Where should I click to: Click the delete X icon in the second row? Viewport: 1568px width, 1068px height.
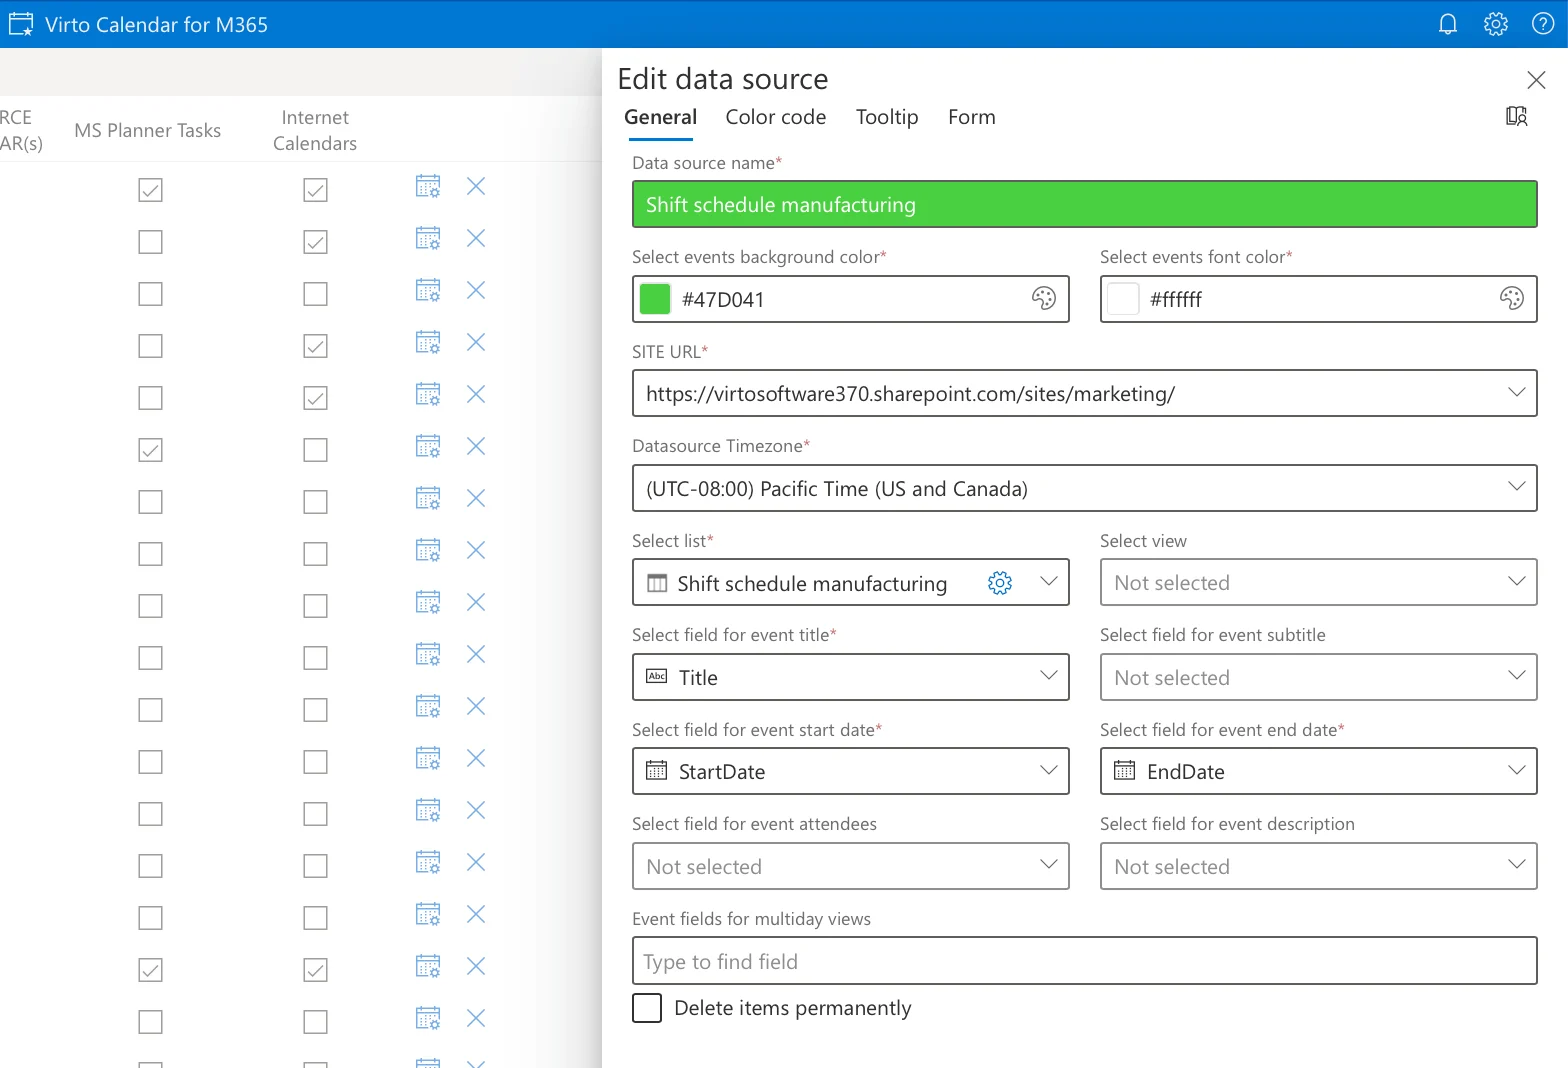(x=476, y=238)
